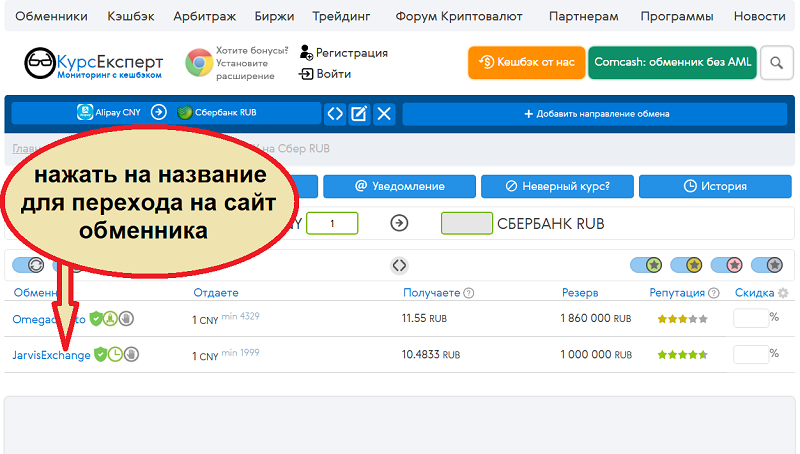Sort by Репутация column header
The width and height of the screenshot is (800, 454).
677,293
